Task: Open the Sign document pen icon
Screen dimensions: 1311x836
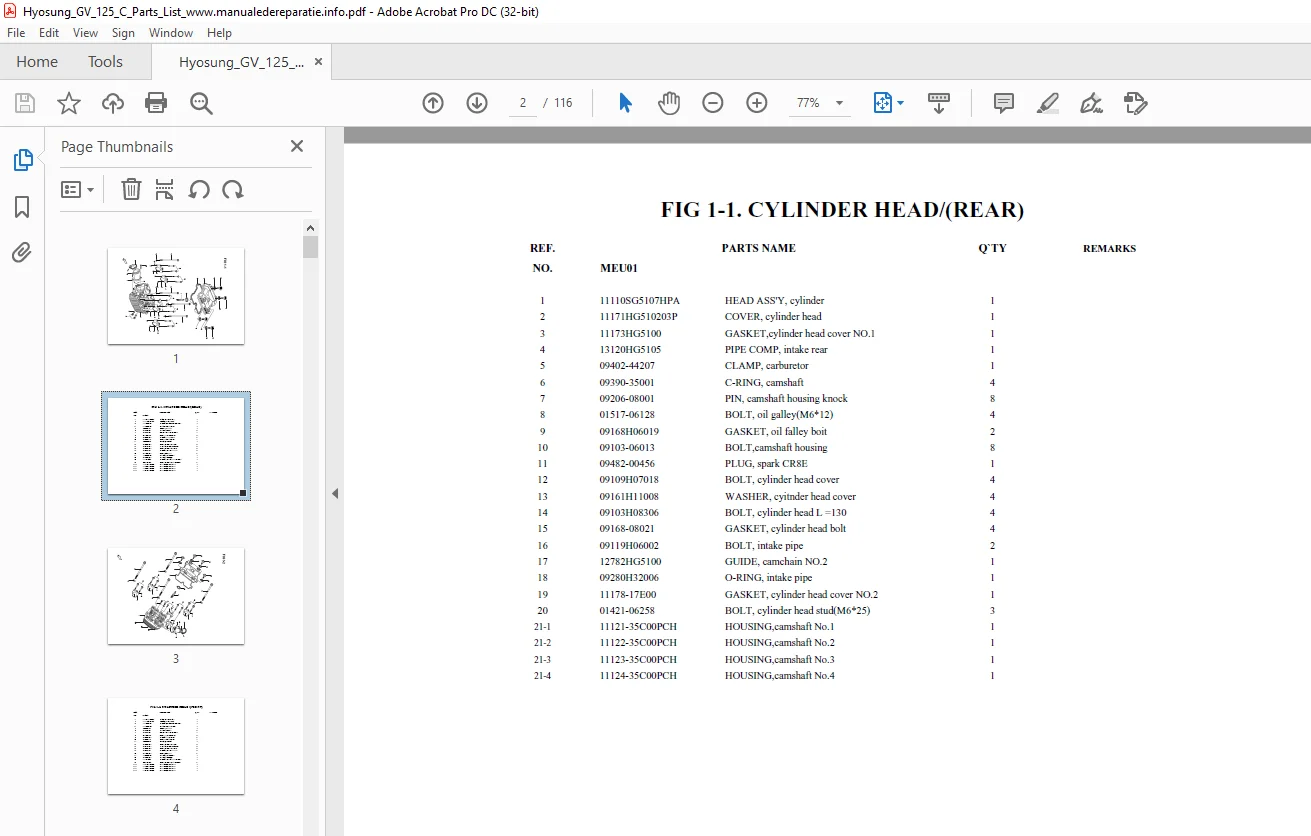Action: [x=1091, y=103]
